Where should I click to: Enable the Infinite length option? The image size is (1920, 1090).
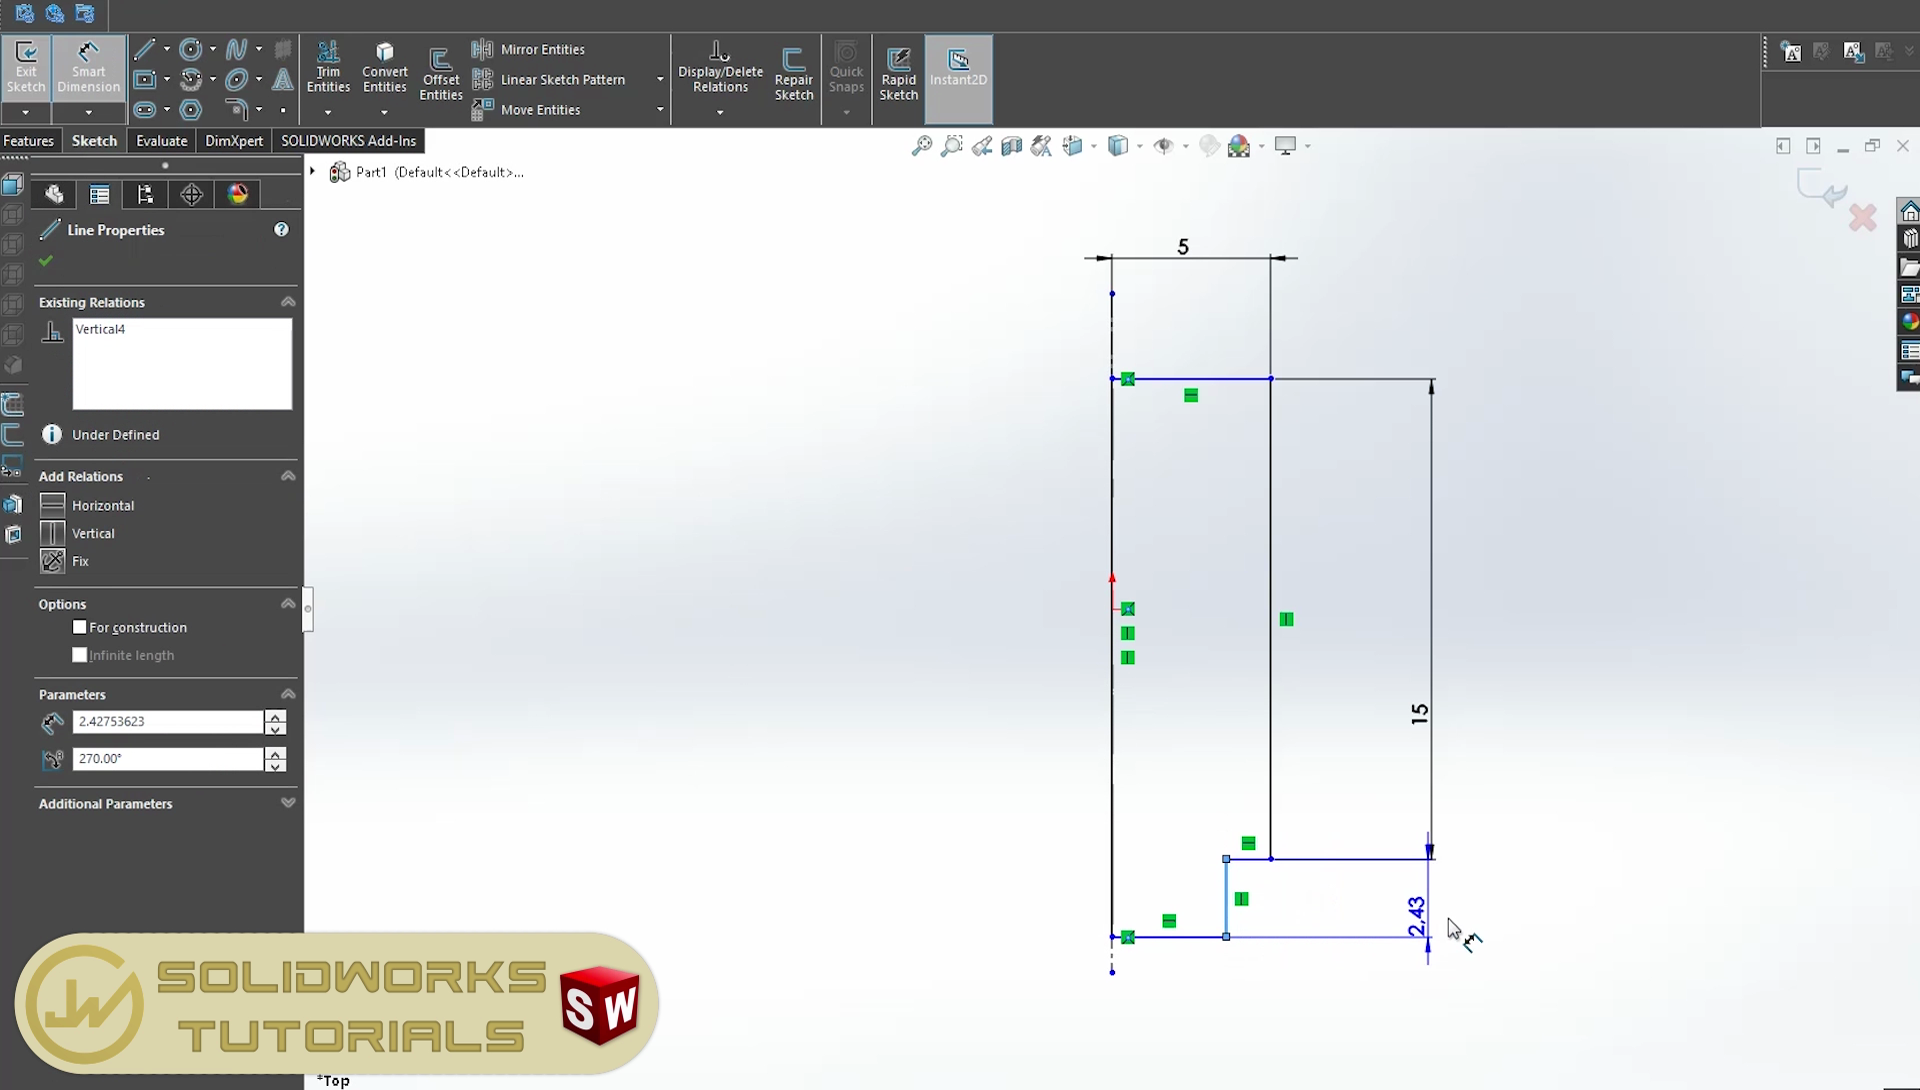[79, 655]
